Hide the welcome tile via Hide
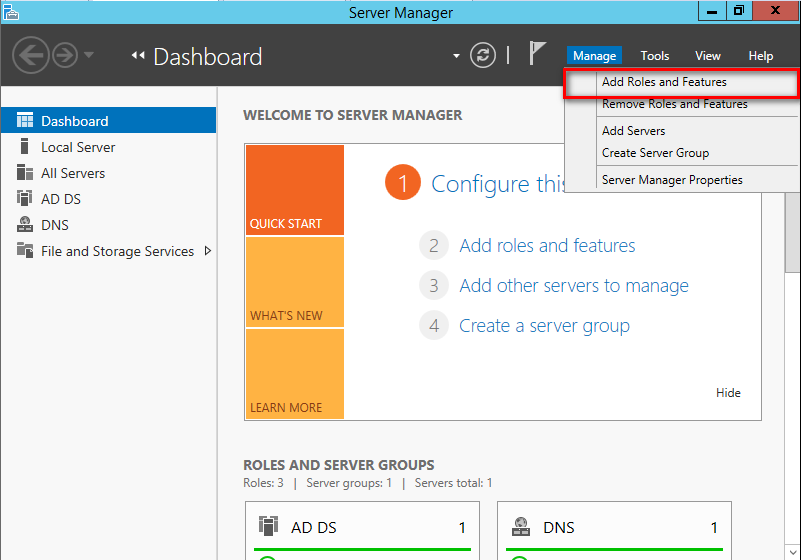 [728, 392]
